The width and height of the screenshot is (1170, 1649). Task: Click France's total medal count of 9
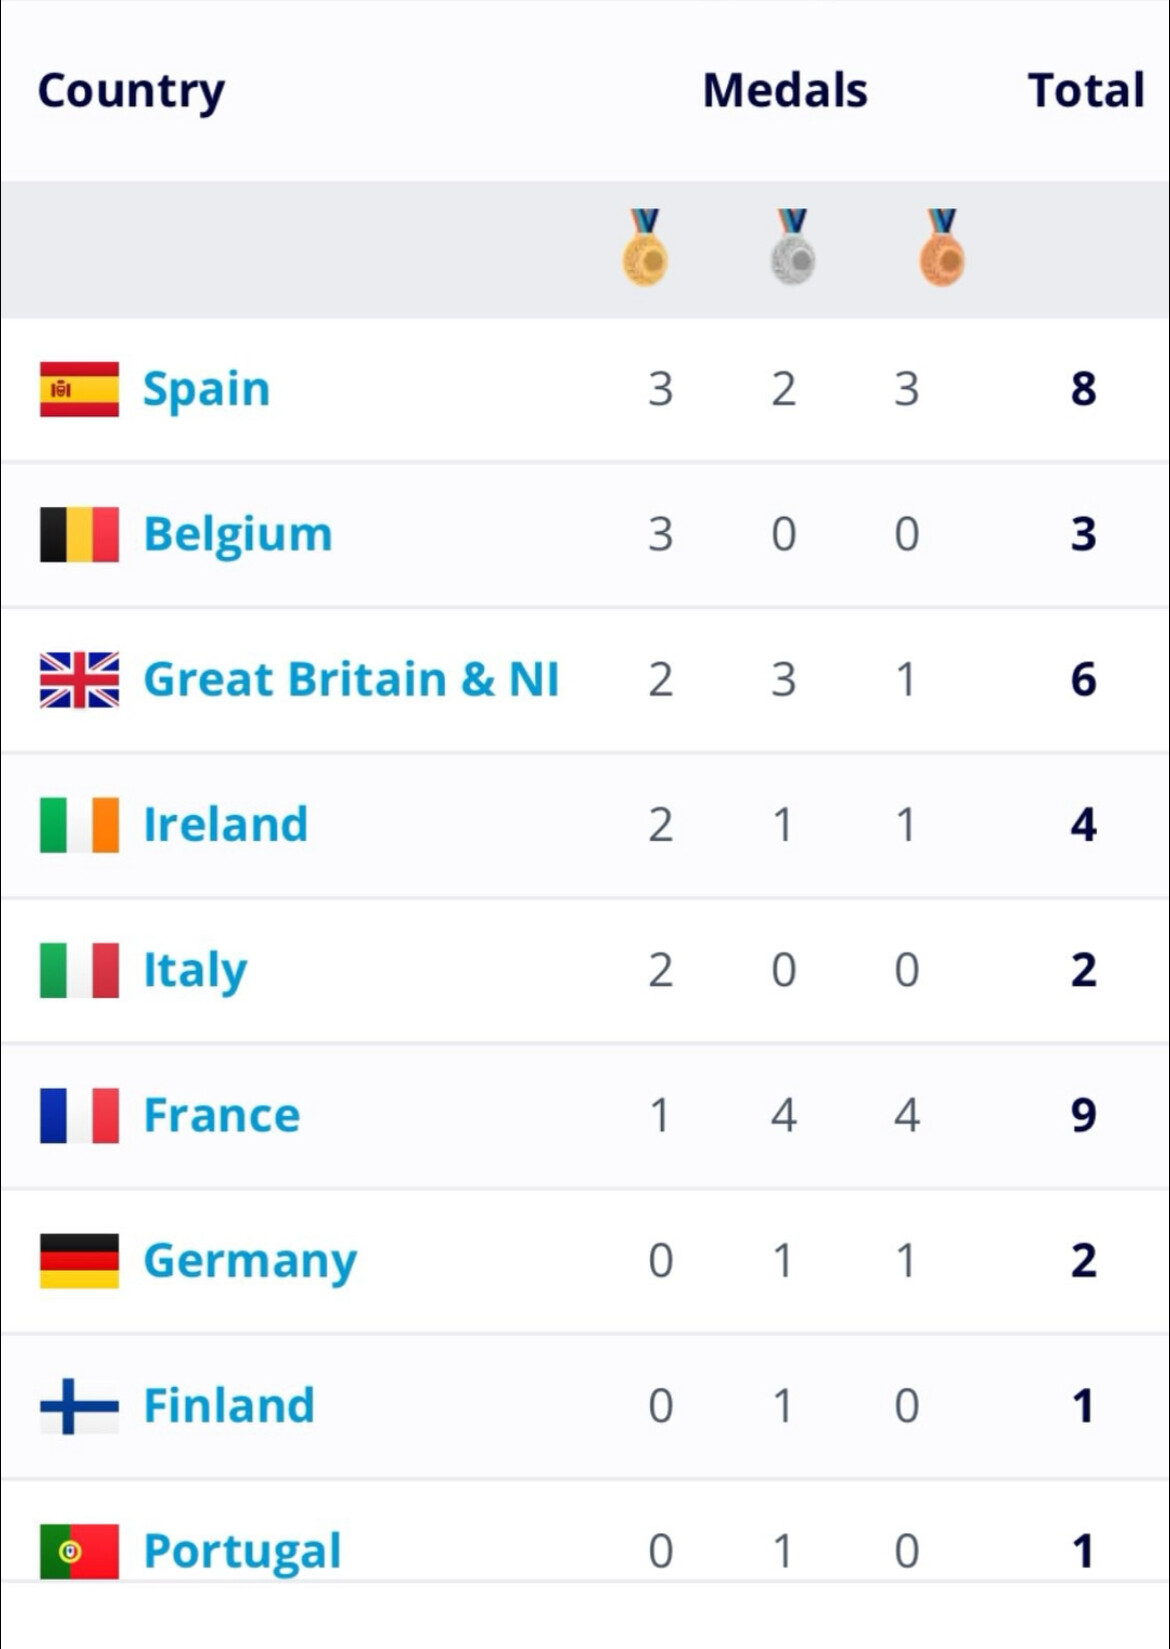pyautogui.click(x=1083, y=1115)
